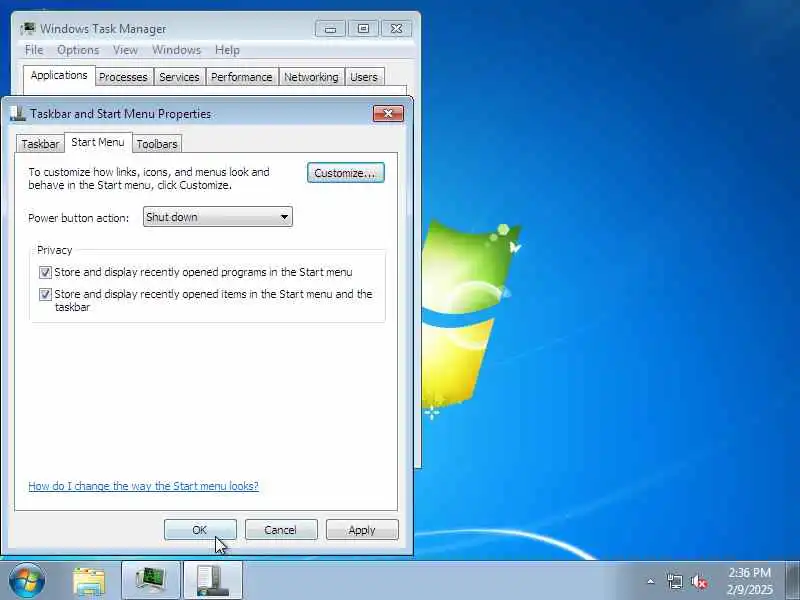This screenshot has width=800, height=600.
Task: Click the Customize... button
Action: click(x=345, y=173)
